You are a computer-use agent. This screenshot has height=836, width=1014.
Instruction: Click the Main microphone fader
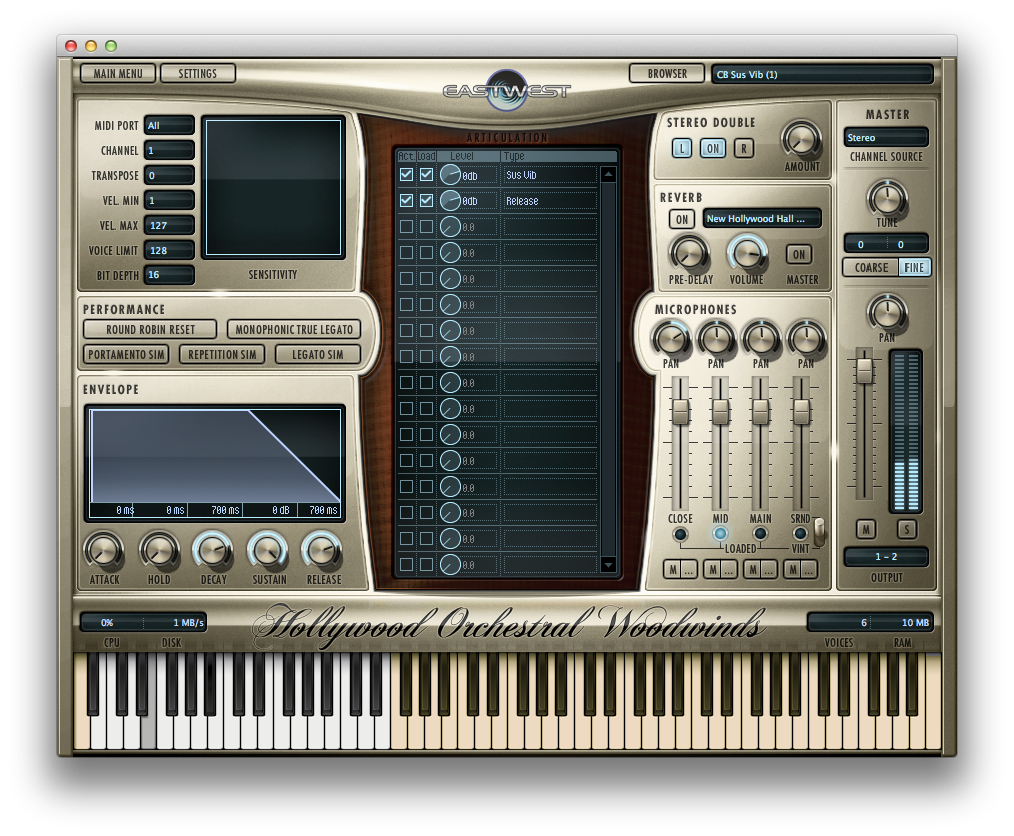pos(760,411)
